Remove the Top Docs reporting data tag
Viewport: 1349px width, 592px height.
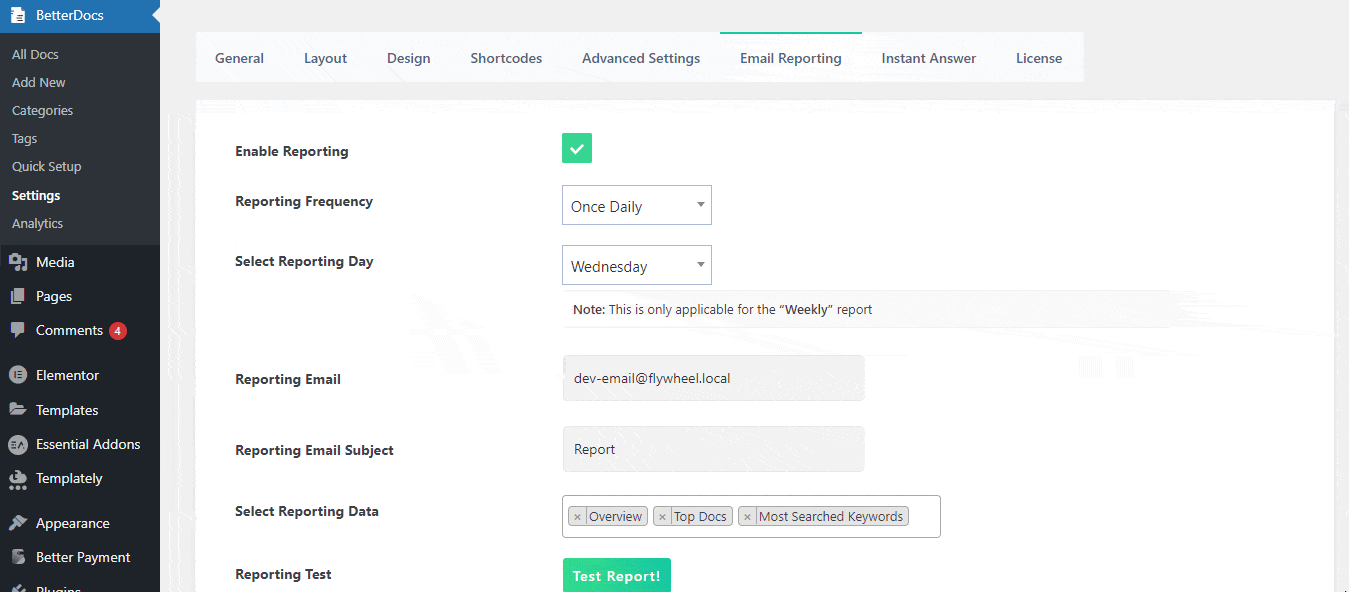click(x=662, y=517)
